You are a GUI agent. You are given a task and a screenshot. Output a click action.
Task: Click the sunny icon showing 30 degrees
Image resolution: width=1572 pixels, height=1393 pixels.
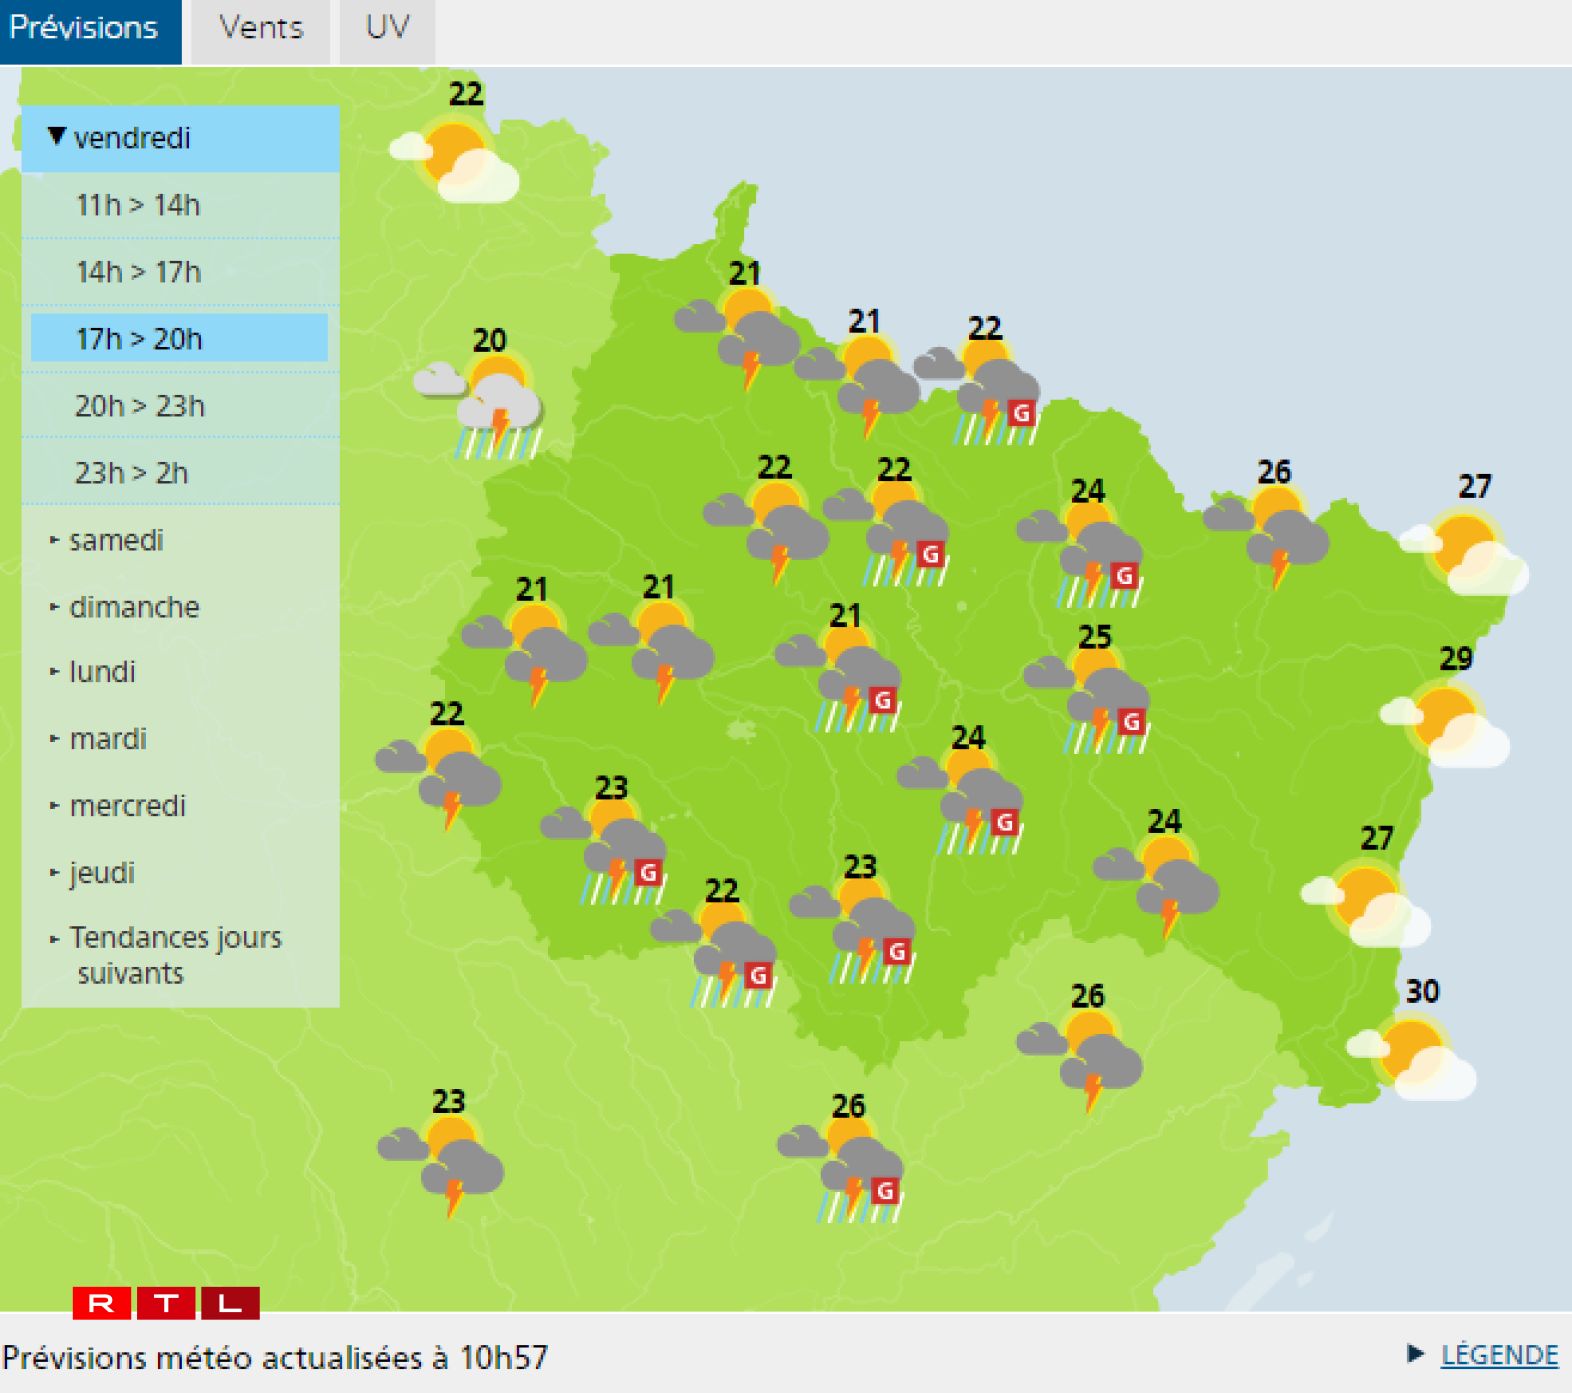1411,1057
